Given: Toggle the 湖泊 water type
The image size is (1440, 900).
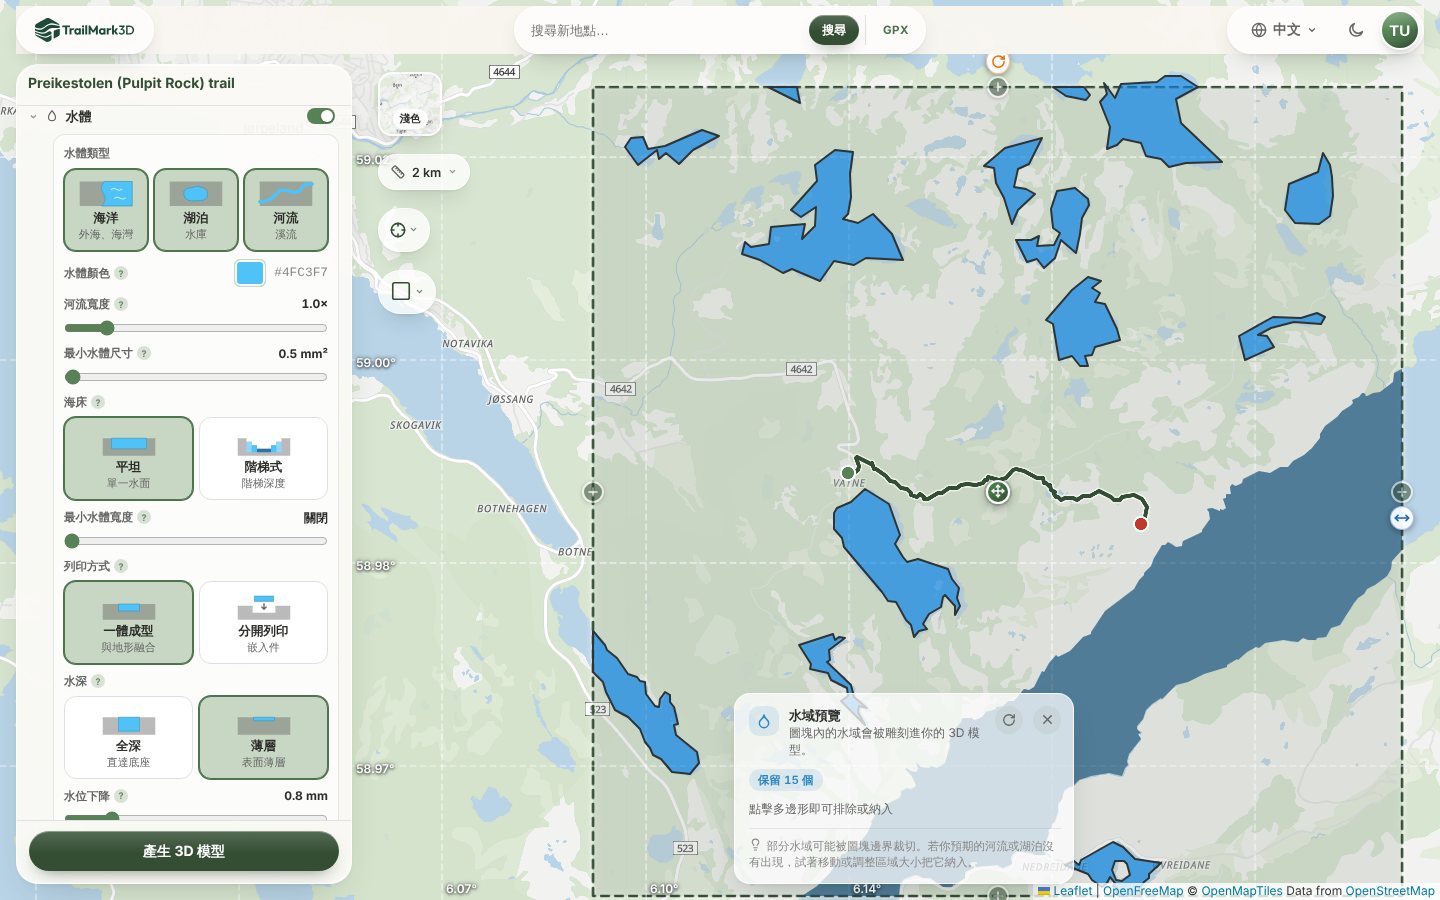Looking at the screenshot, I should (196, 210).
